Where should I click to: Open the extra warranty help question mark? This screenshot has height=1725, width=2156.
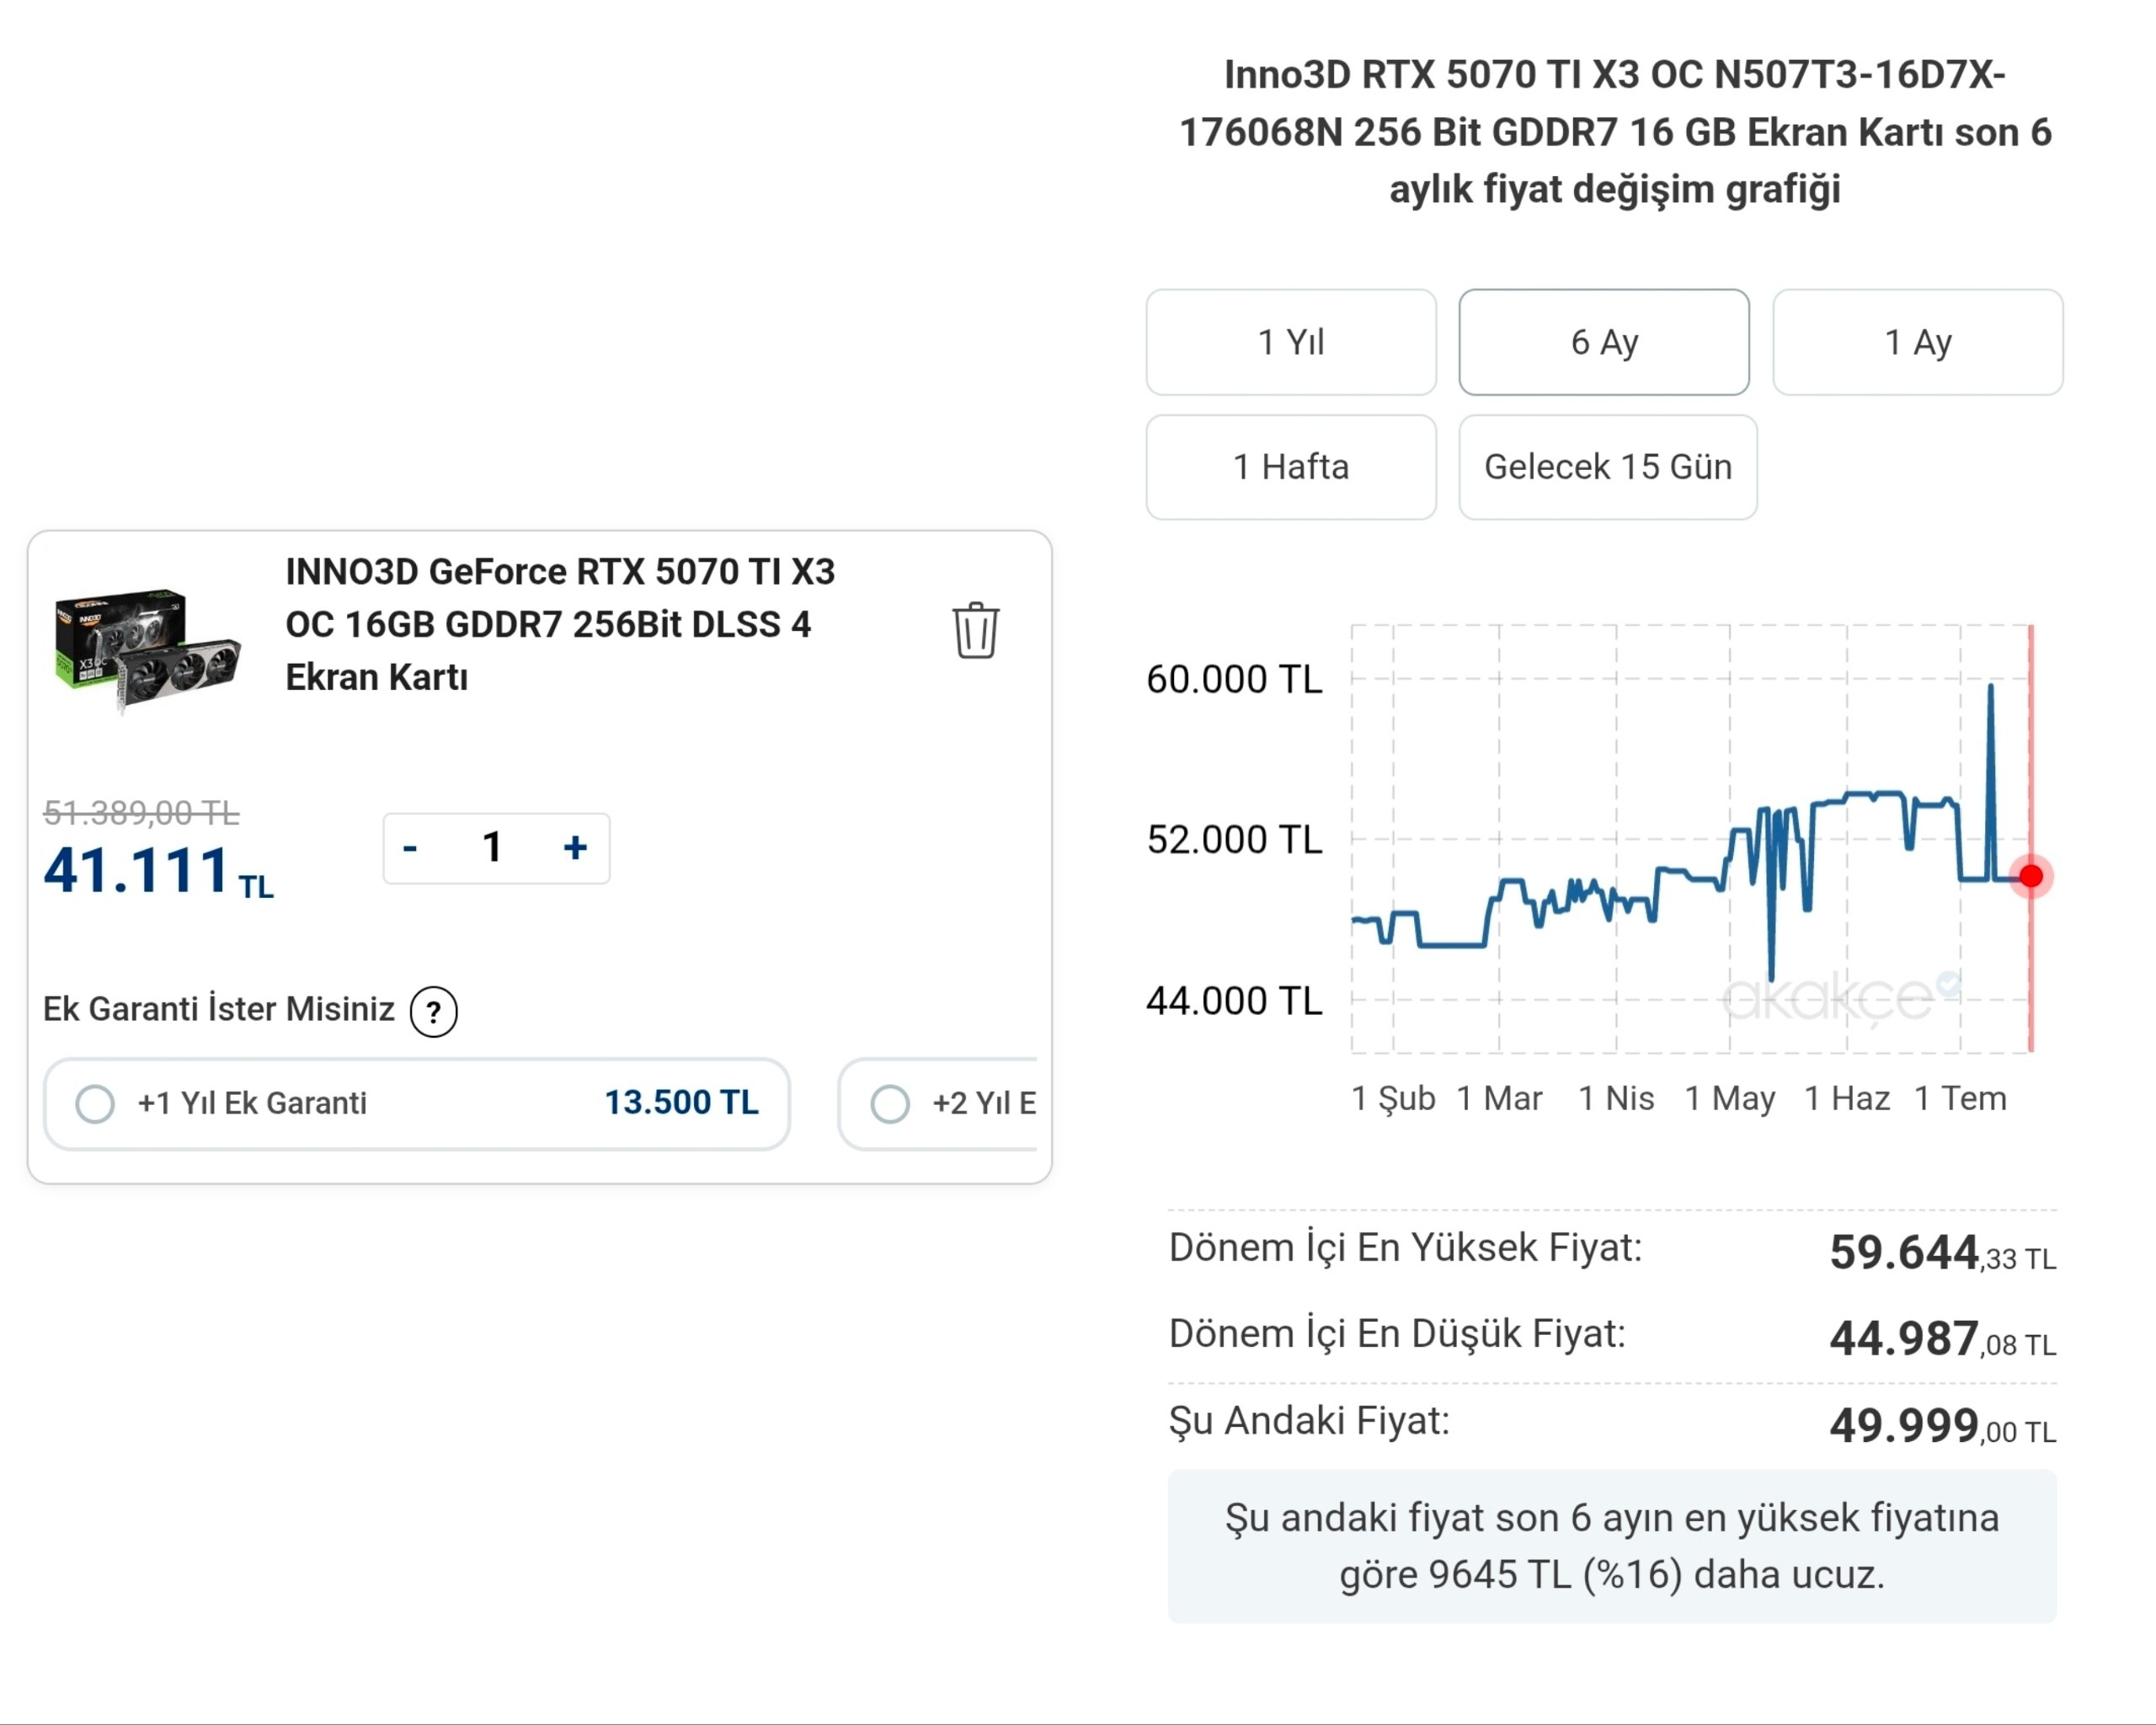(x=434, y=1012)
